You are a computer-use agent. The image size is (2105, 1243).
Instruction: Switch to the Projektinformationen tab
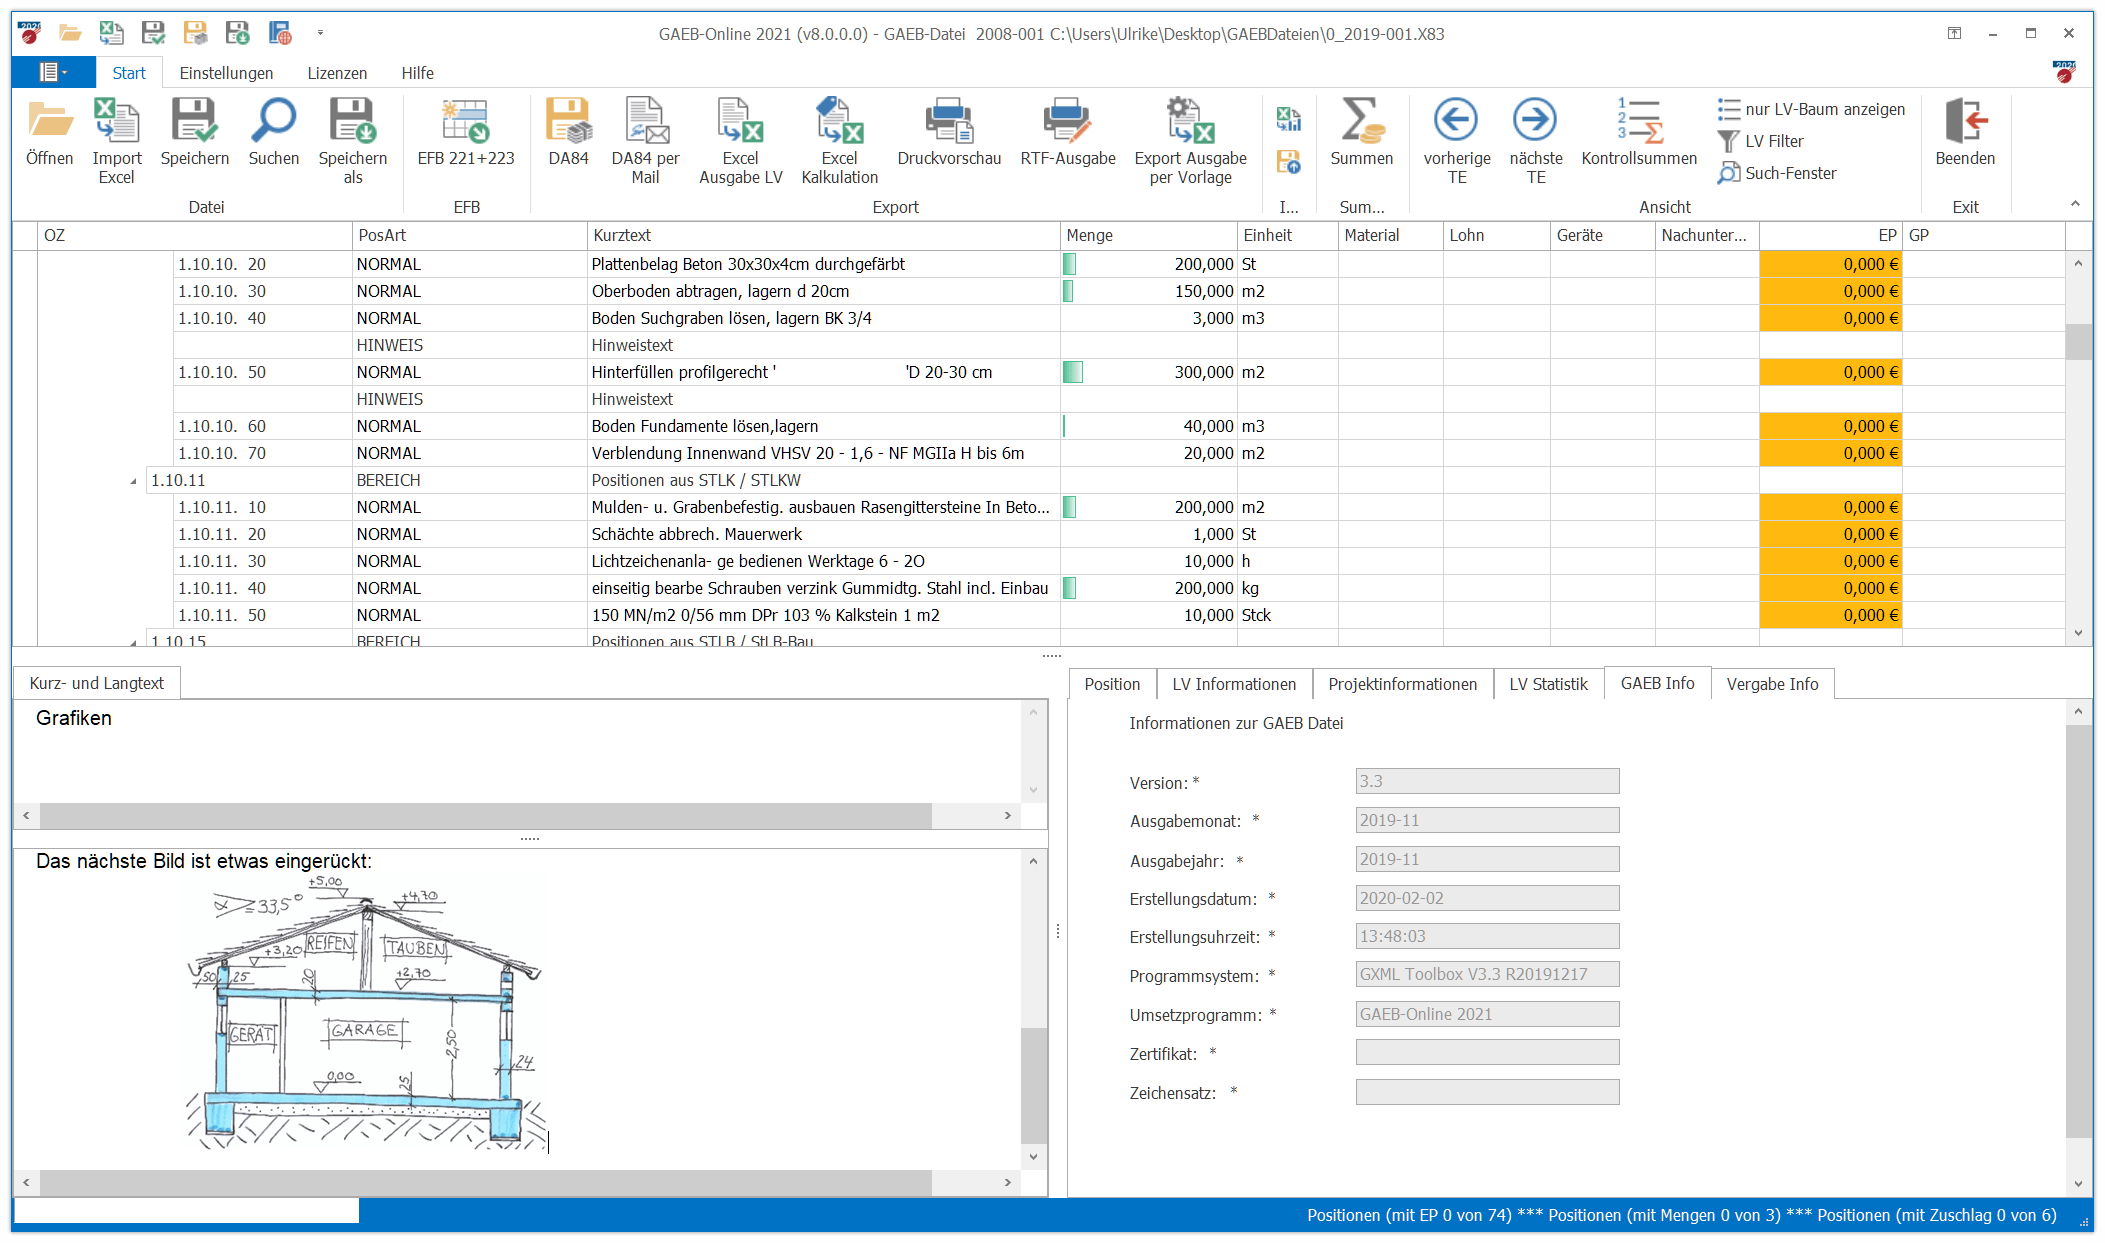[x=1402, y=684]
